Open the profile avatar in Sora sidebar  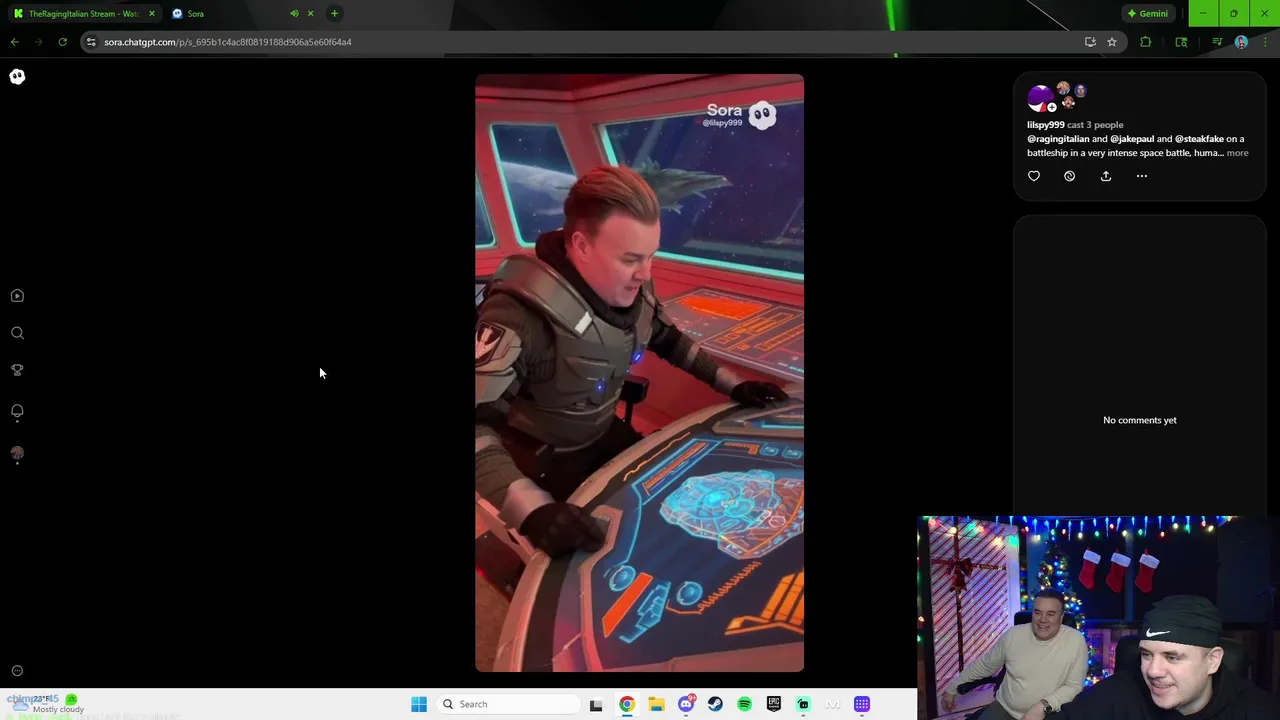(x=17, y=453)
